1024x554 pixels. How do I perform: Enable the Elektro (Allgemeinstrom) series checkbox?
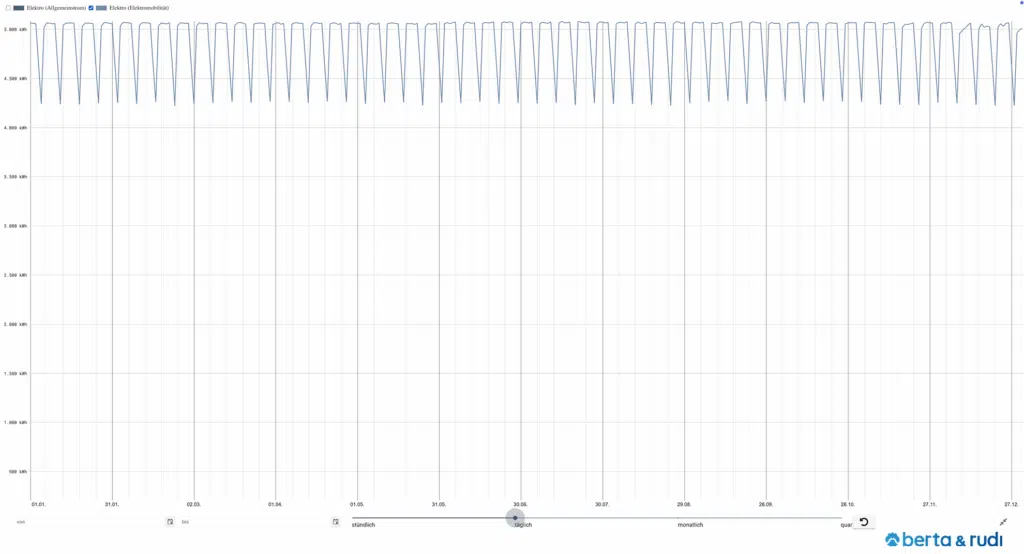tap(8, 8)
